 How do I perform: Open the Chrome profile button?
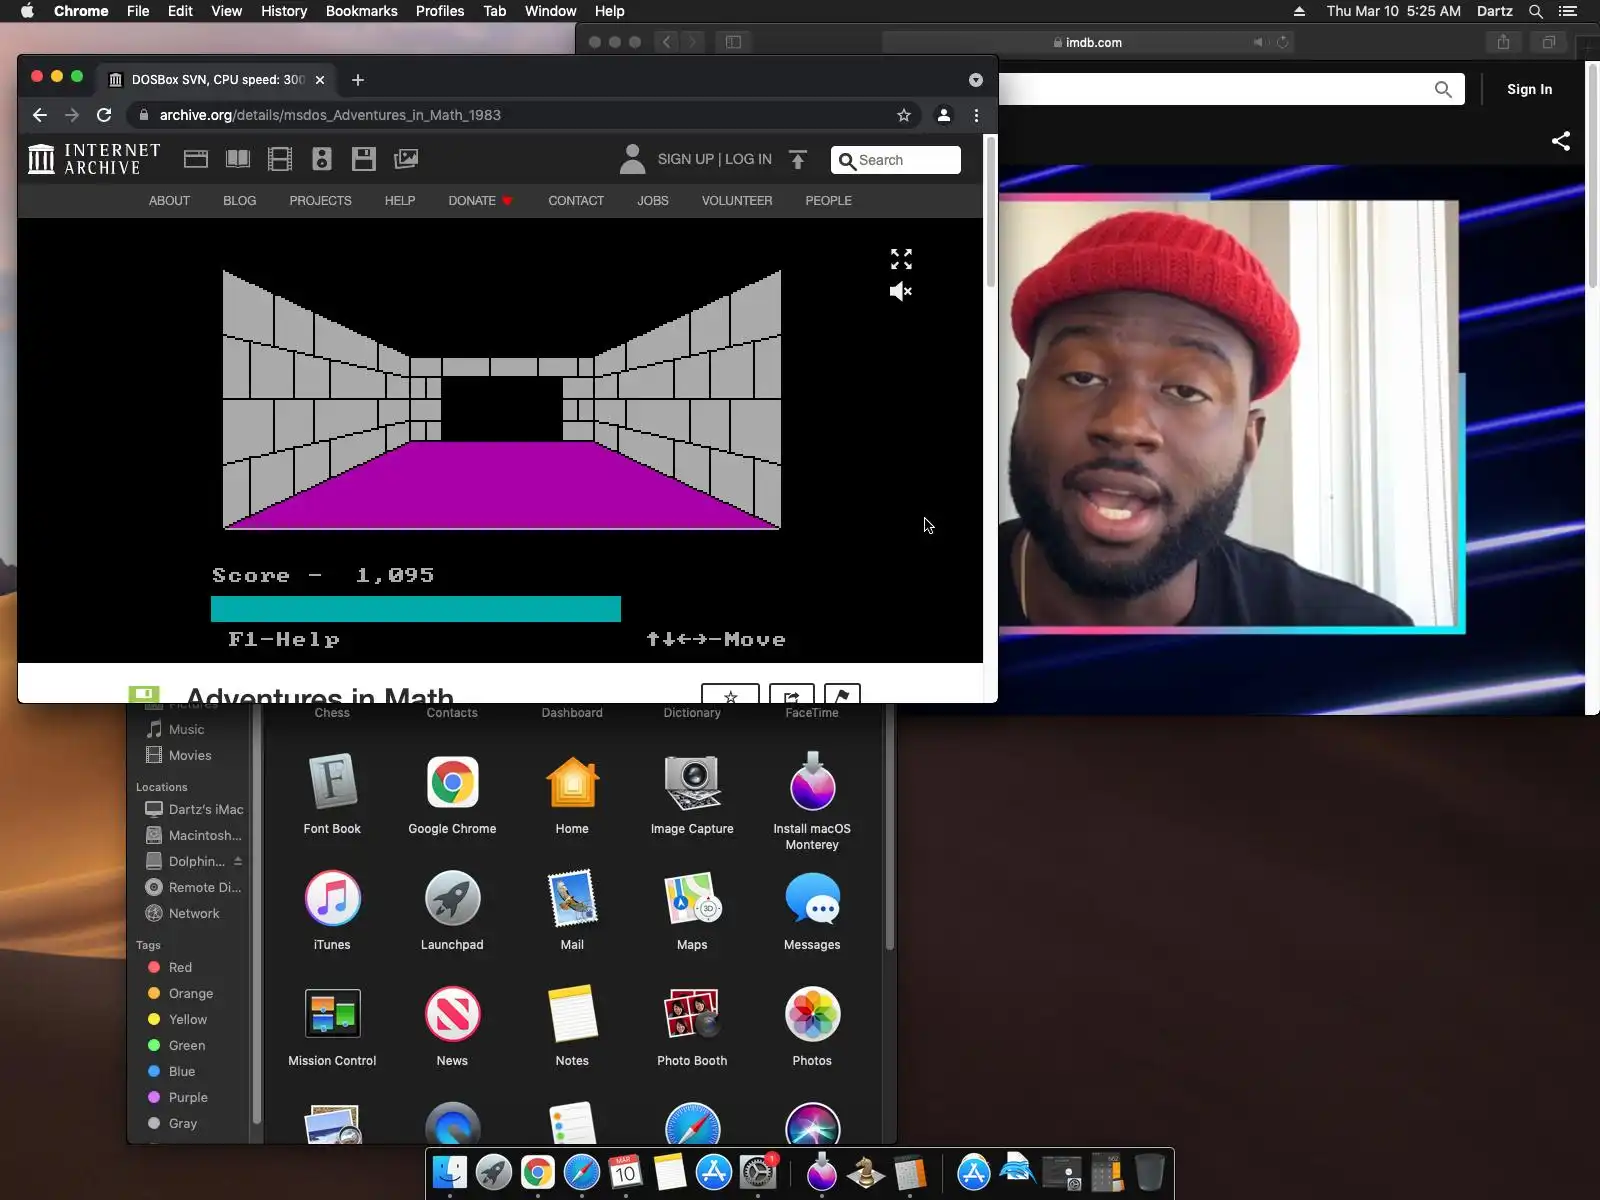[943, 115]
